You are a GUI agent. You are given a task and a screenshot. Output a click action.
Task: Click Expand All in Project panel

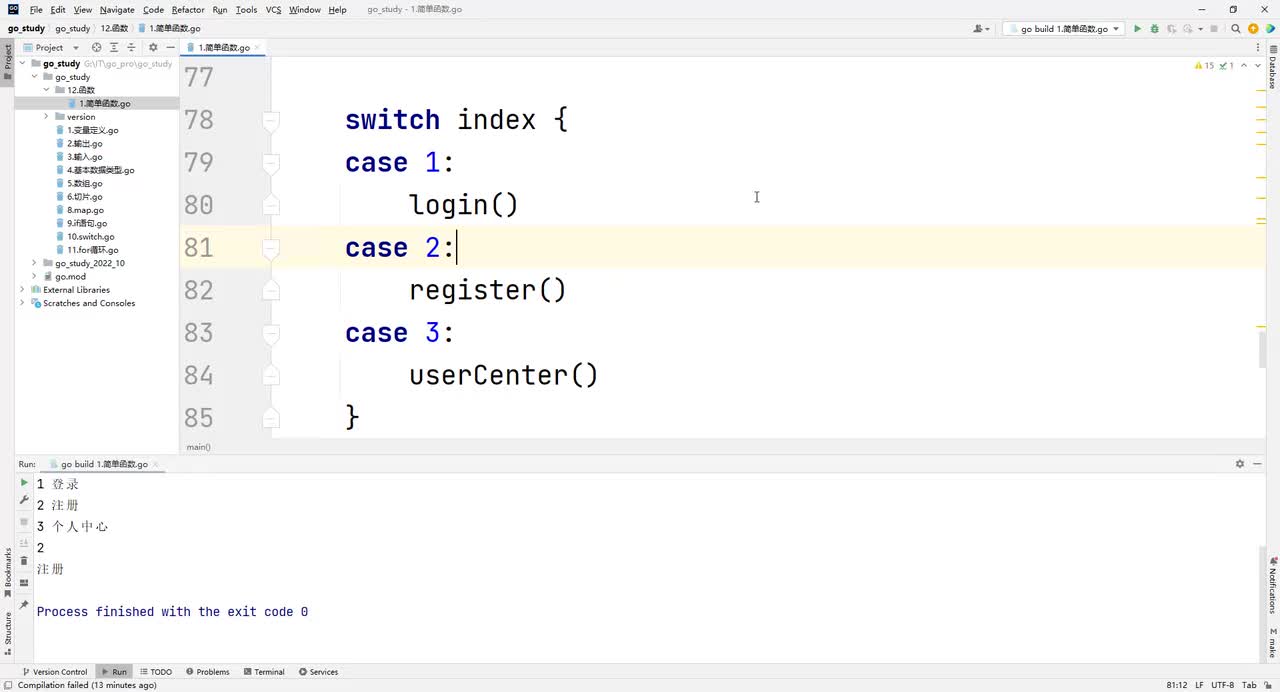click(114, 47)
